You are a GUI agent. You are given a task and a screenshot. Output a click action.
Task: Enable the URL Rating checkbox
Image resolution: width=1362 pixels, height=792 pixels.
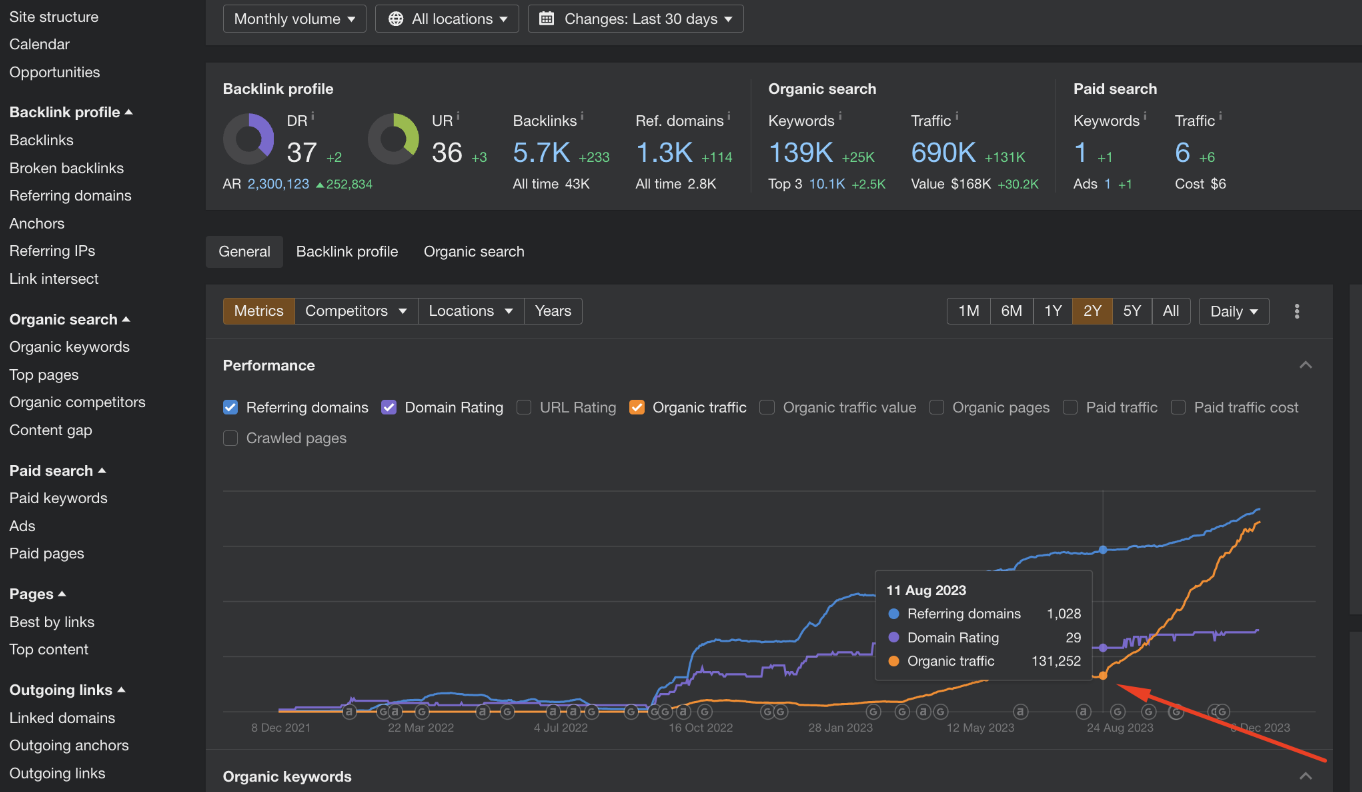click(x=524, y=407)
